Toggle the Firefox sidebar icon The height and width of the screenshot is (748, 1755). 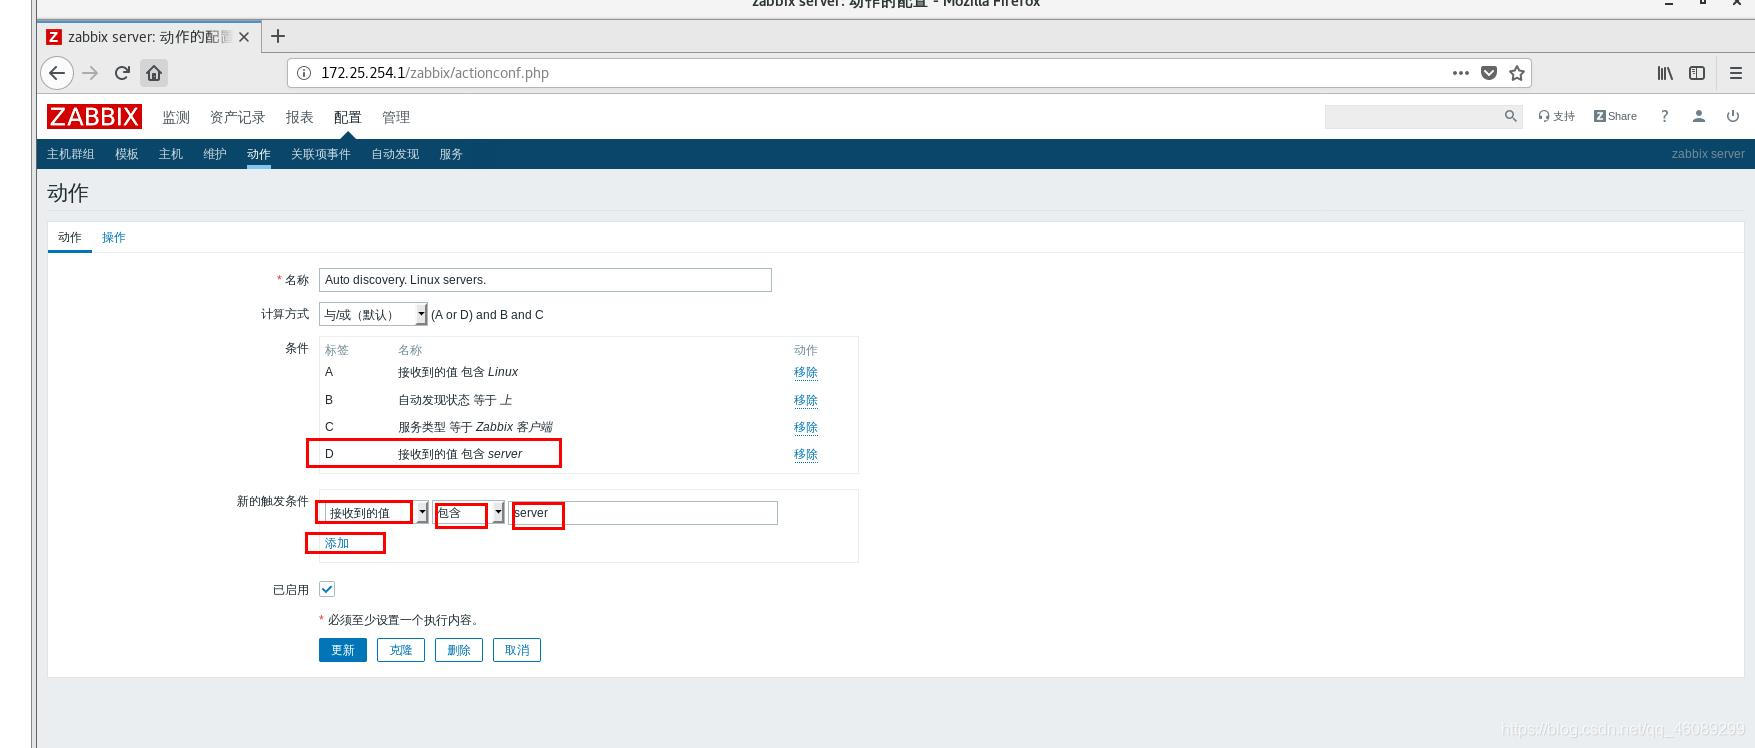1697,73
